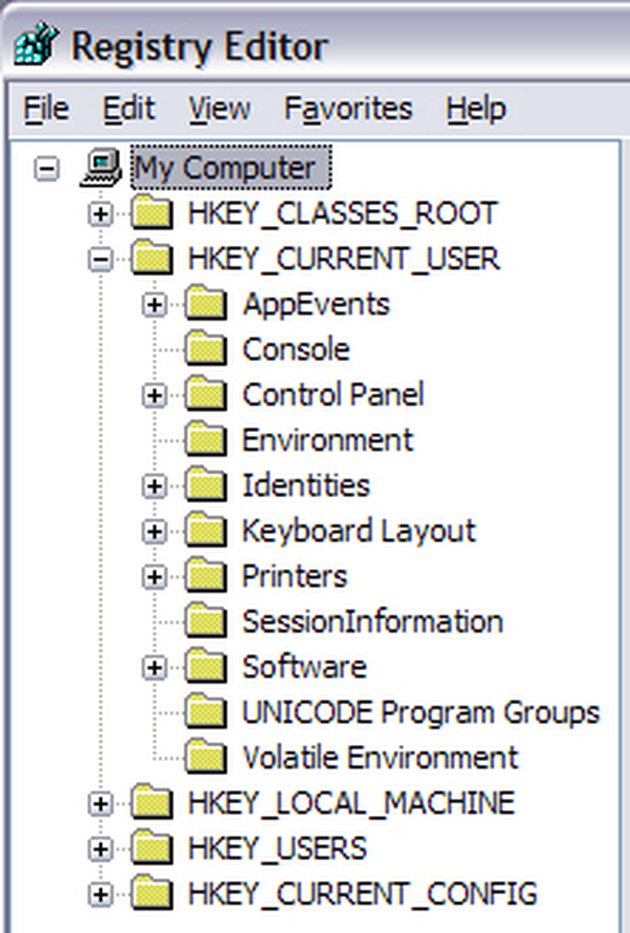Click the Console folder icon
The height and width of the screenshot is (933, 630).
click(x=206, y=349)
